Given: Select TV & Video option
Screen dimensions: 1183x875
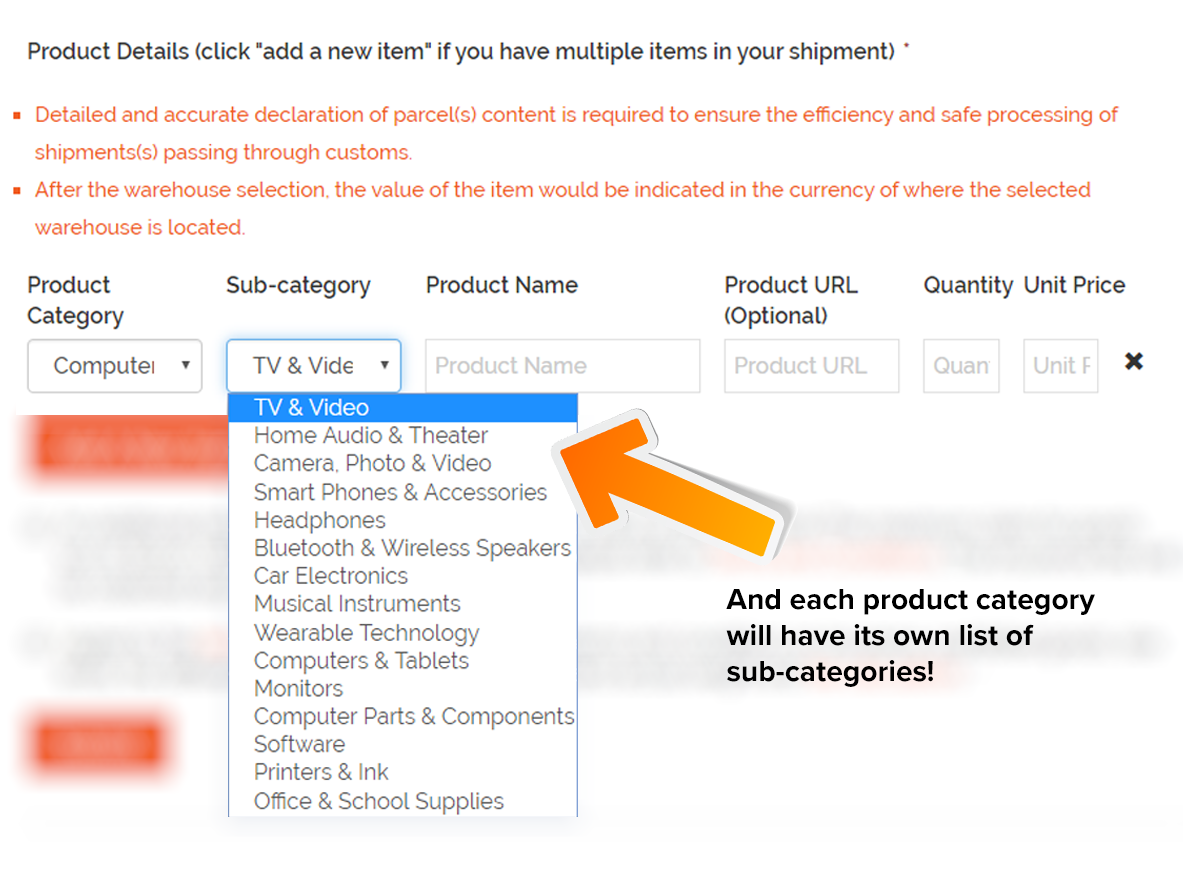Looking at the screenshot, I should pos(403,407).
